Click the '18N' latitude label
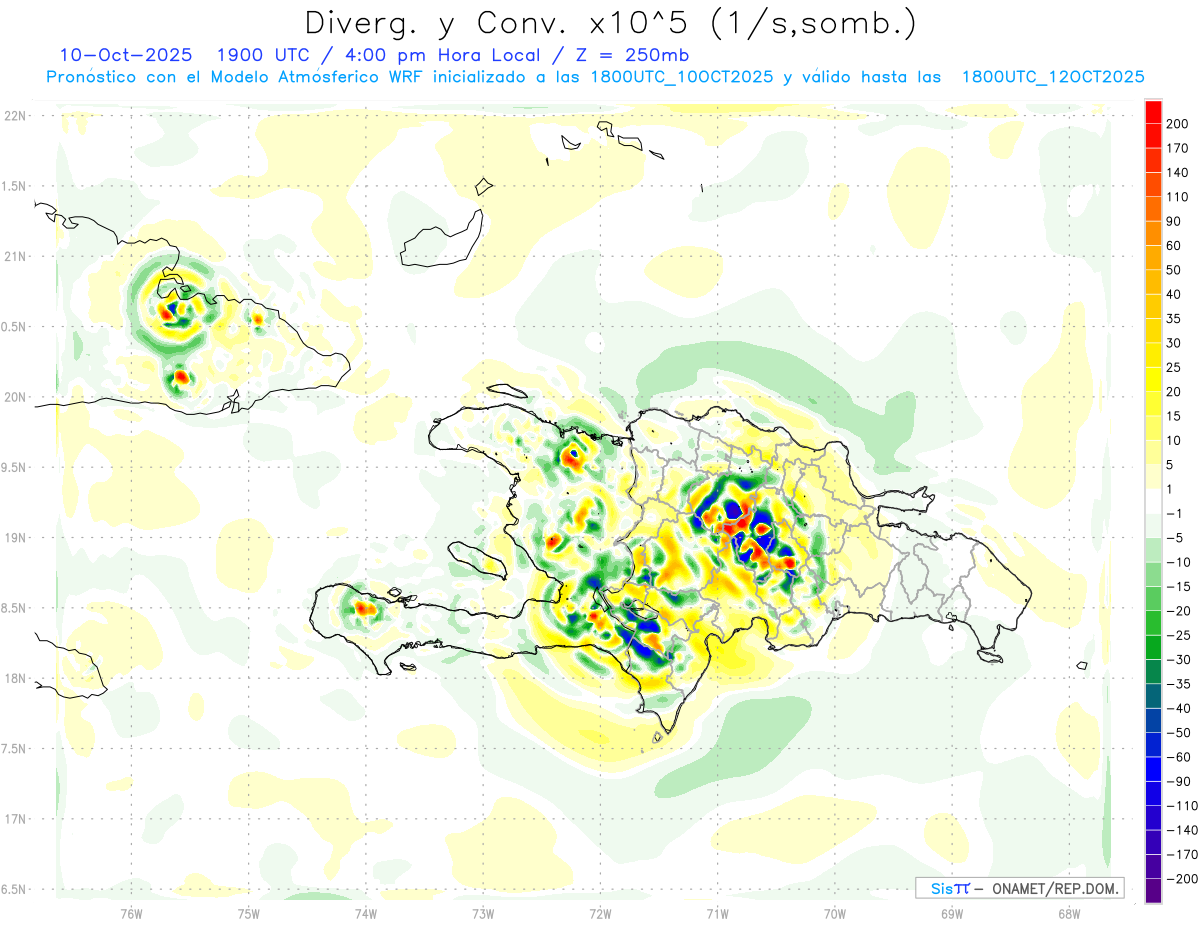The image size is (1200, 927). click(x=14, y=678)
